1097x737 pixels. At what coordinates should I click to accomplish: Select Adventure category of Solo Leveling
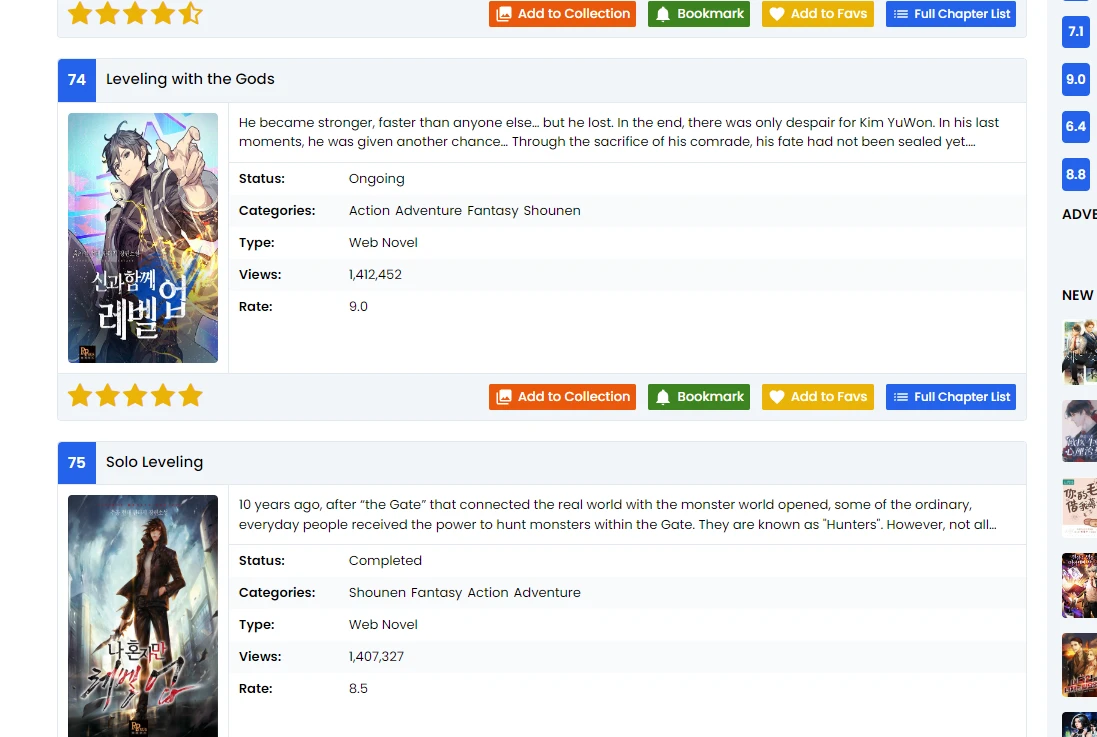[x=547, y=593]
